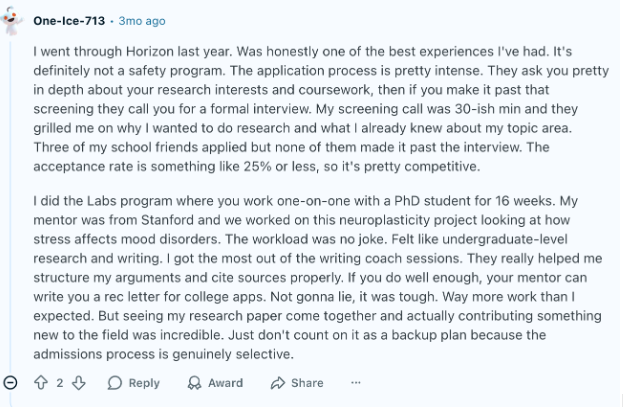The image size is (623, 407).
Task: Open the Snoo avatar of One-Ice-713
Action: tap(11, 21)
